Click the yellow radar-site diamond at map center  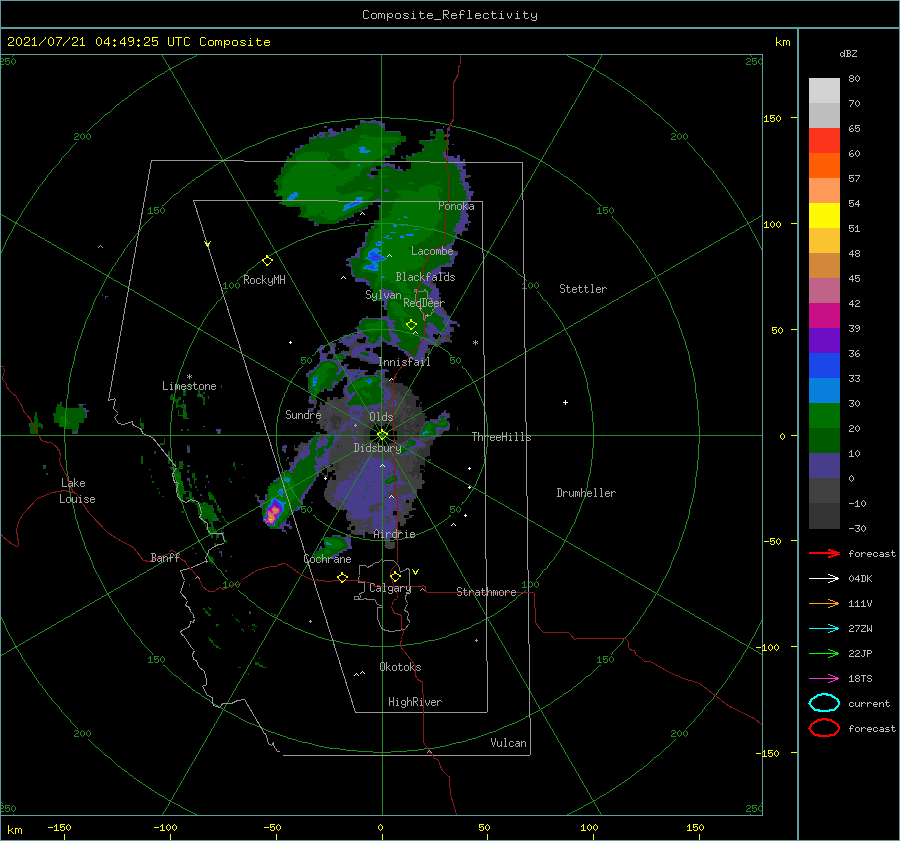click(382, 435)
